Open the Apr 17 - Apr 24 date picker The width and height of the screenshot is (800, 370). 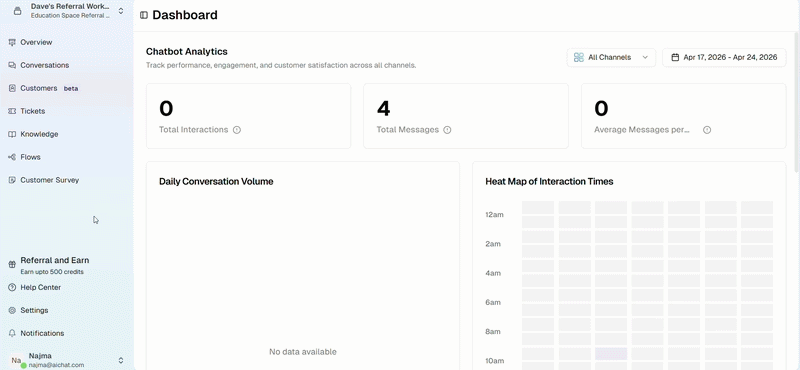click(724, 58)
